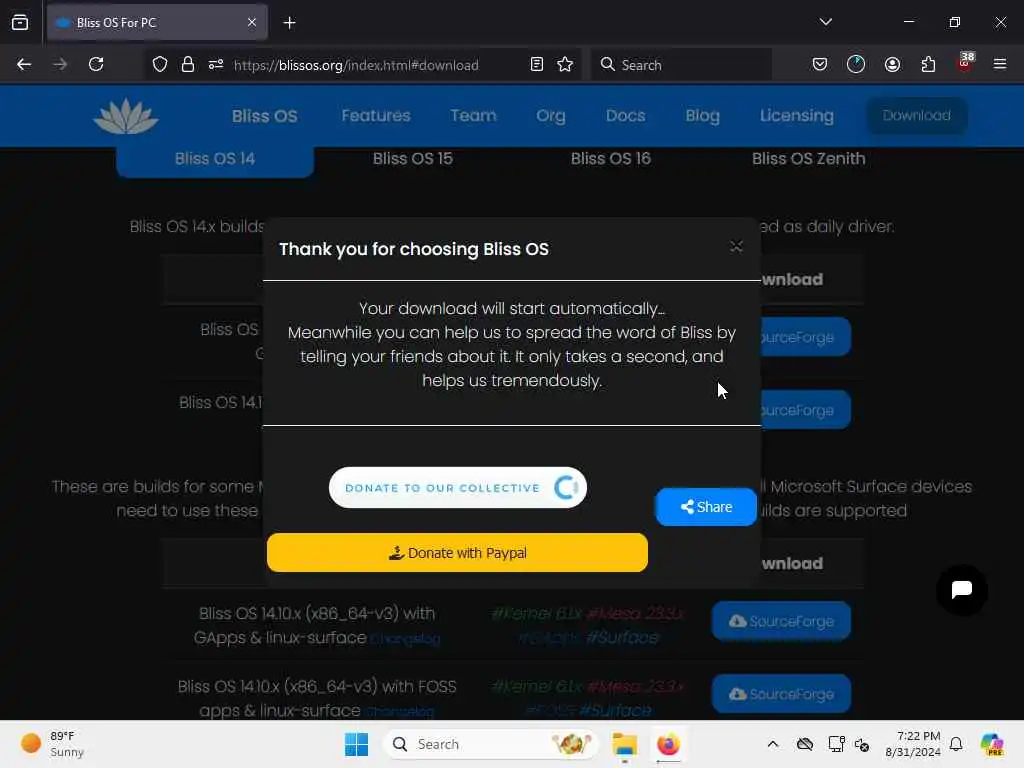List all tabs dropdown arrow
This screenshot has height=768, width=1024.
pyautogui.click(x=825, y=23)
